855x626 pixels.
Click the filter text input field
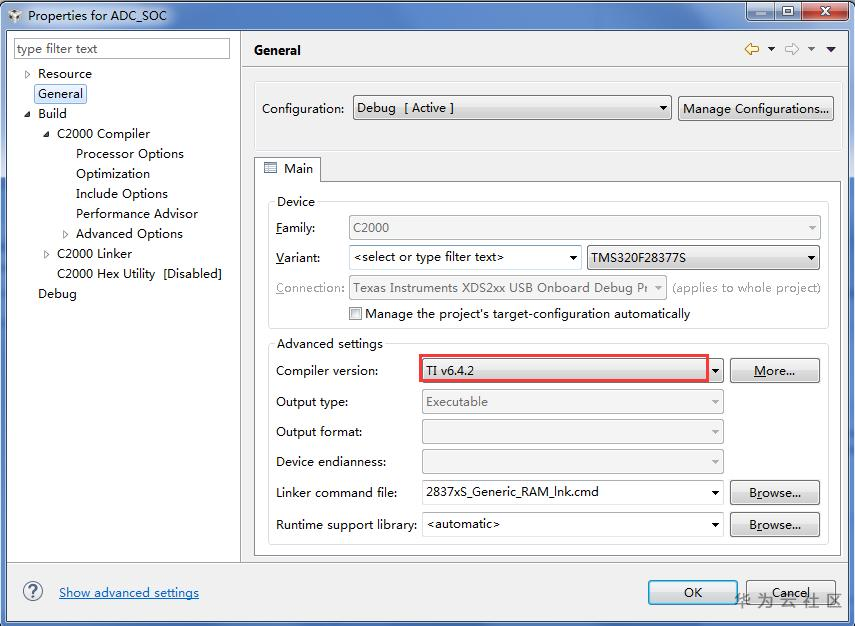[121, 48]
